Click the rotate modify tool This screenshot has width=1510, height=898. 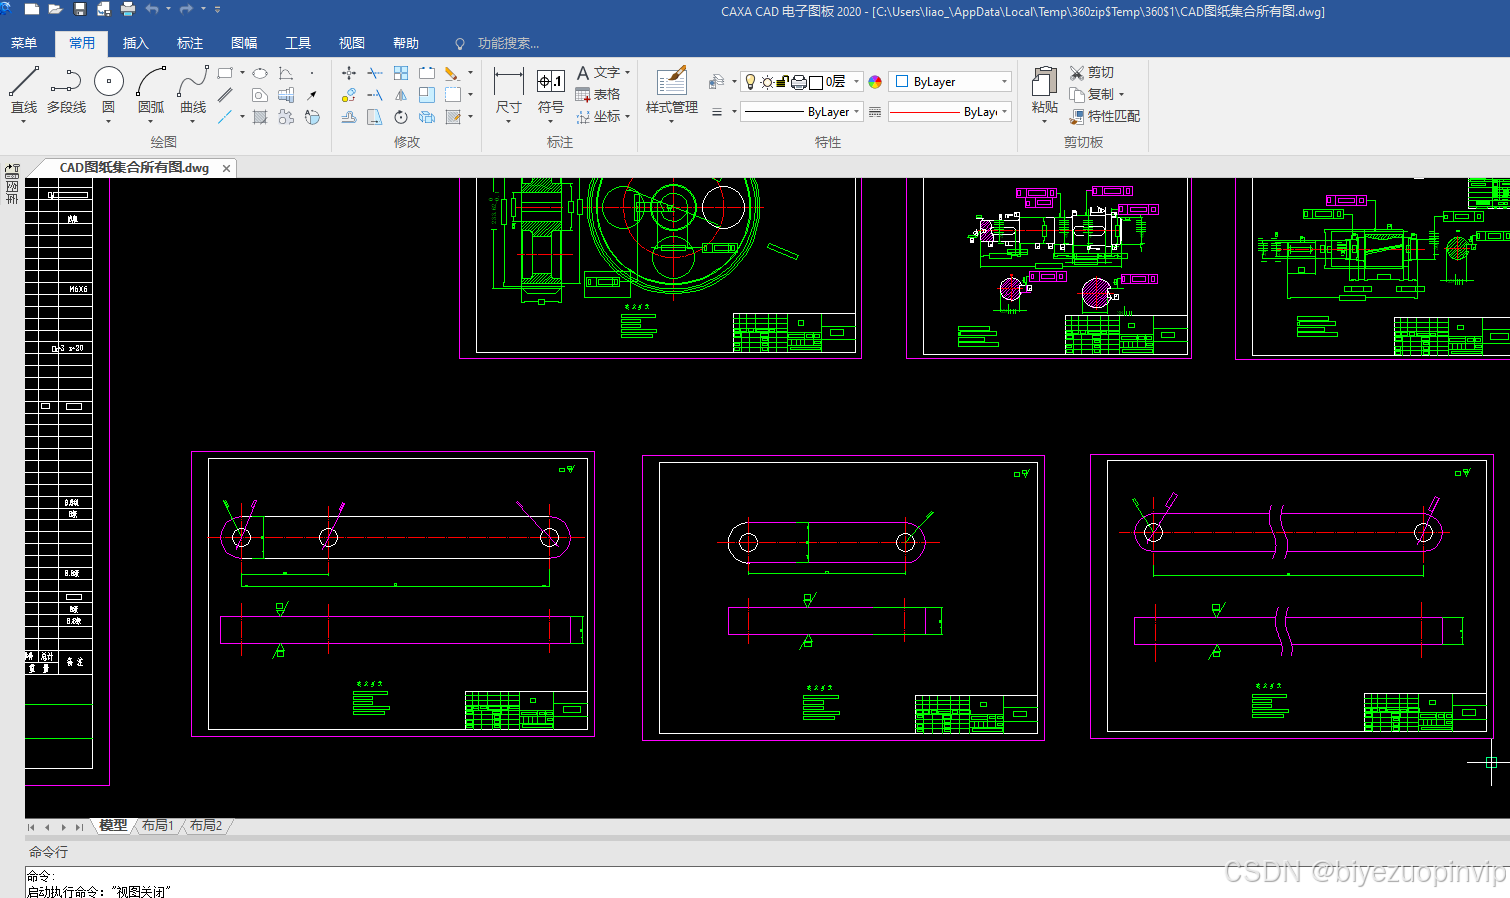click(401, 117)
